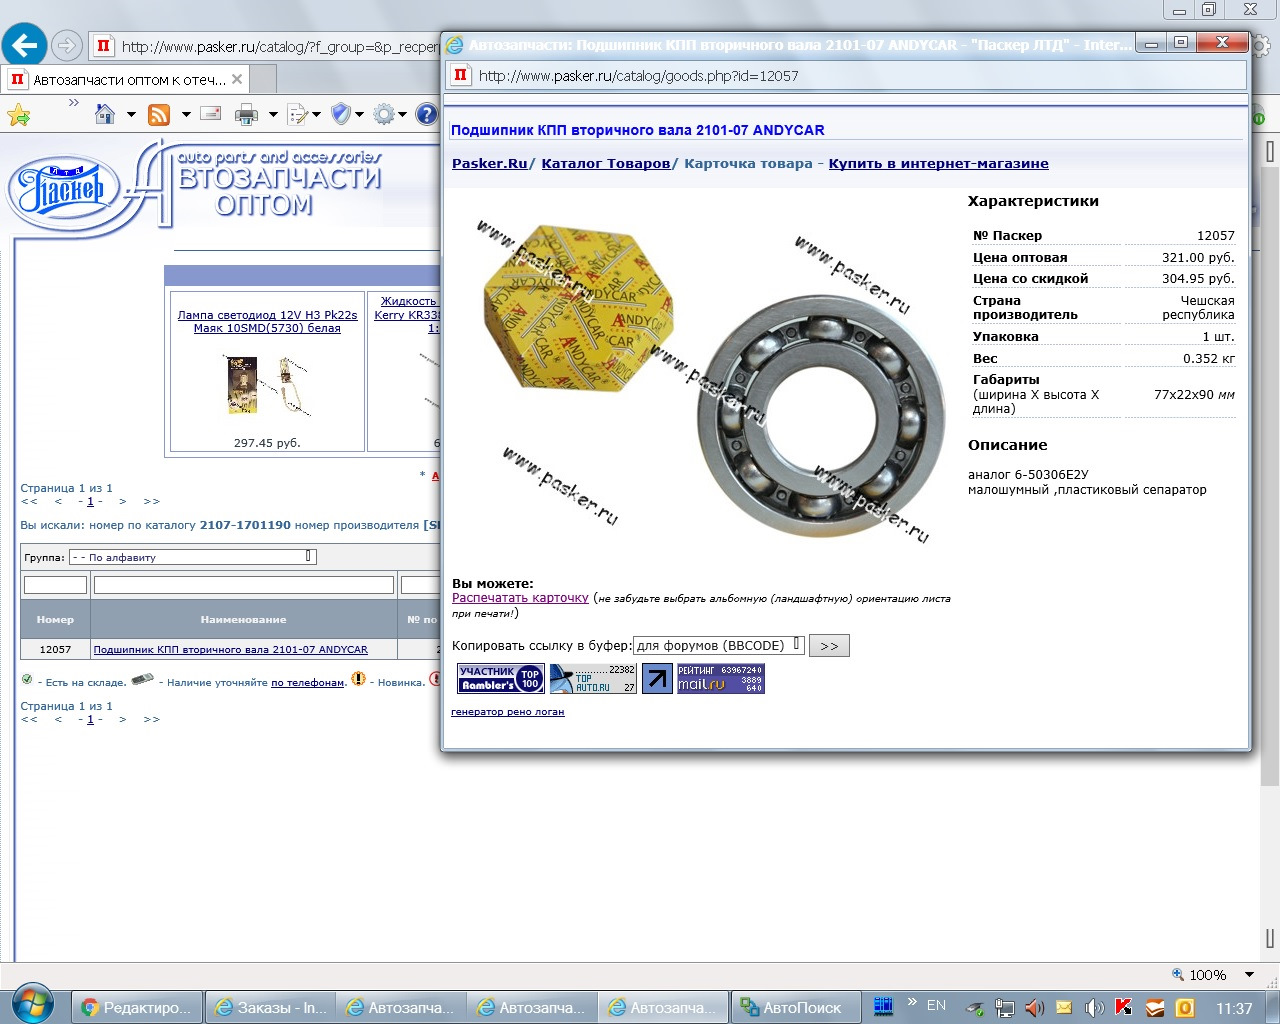Click the Rambler's Top 100 badge
The width and height of the screenshot is (1280, 1024).
[501, 678]
